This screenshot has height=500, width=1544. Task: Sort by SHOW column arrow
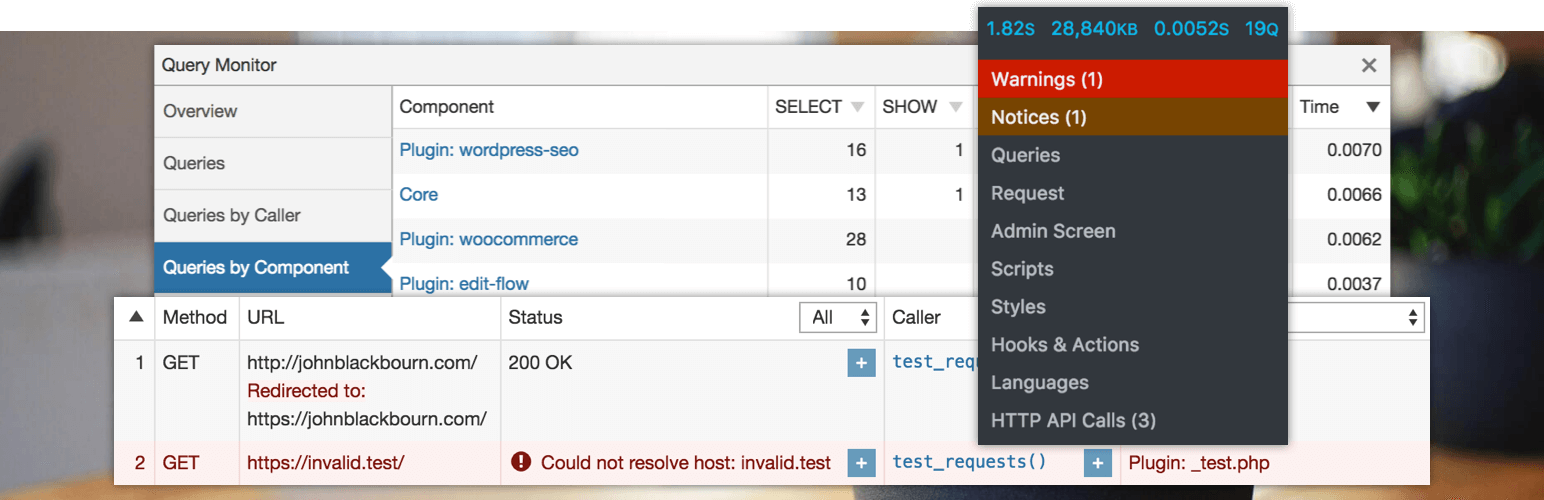(x=955, y=108)
